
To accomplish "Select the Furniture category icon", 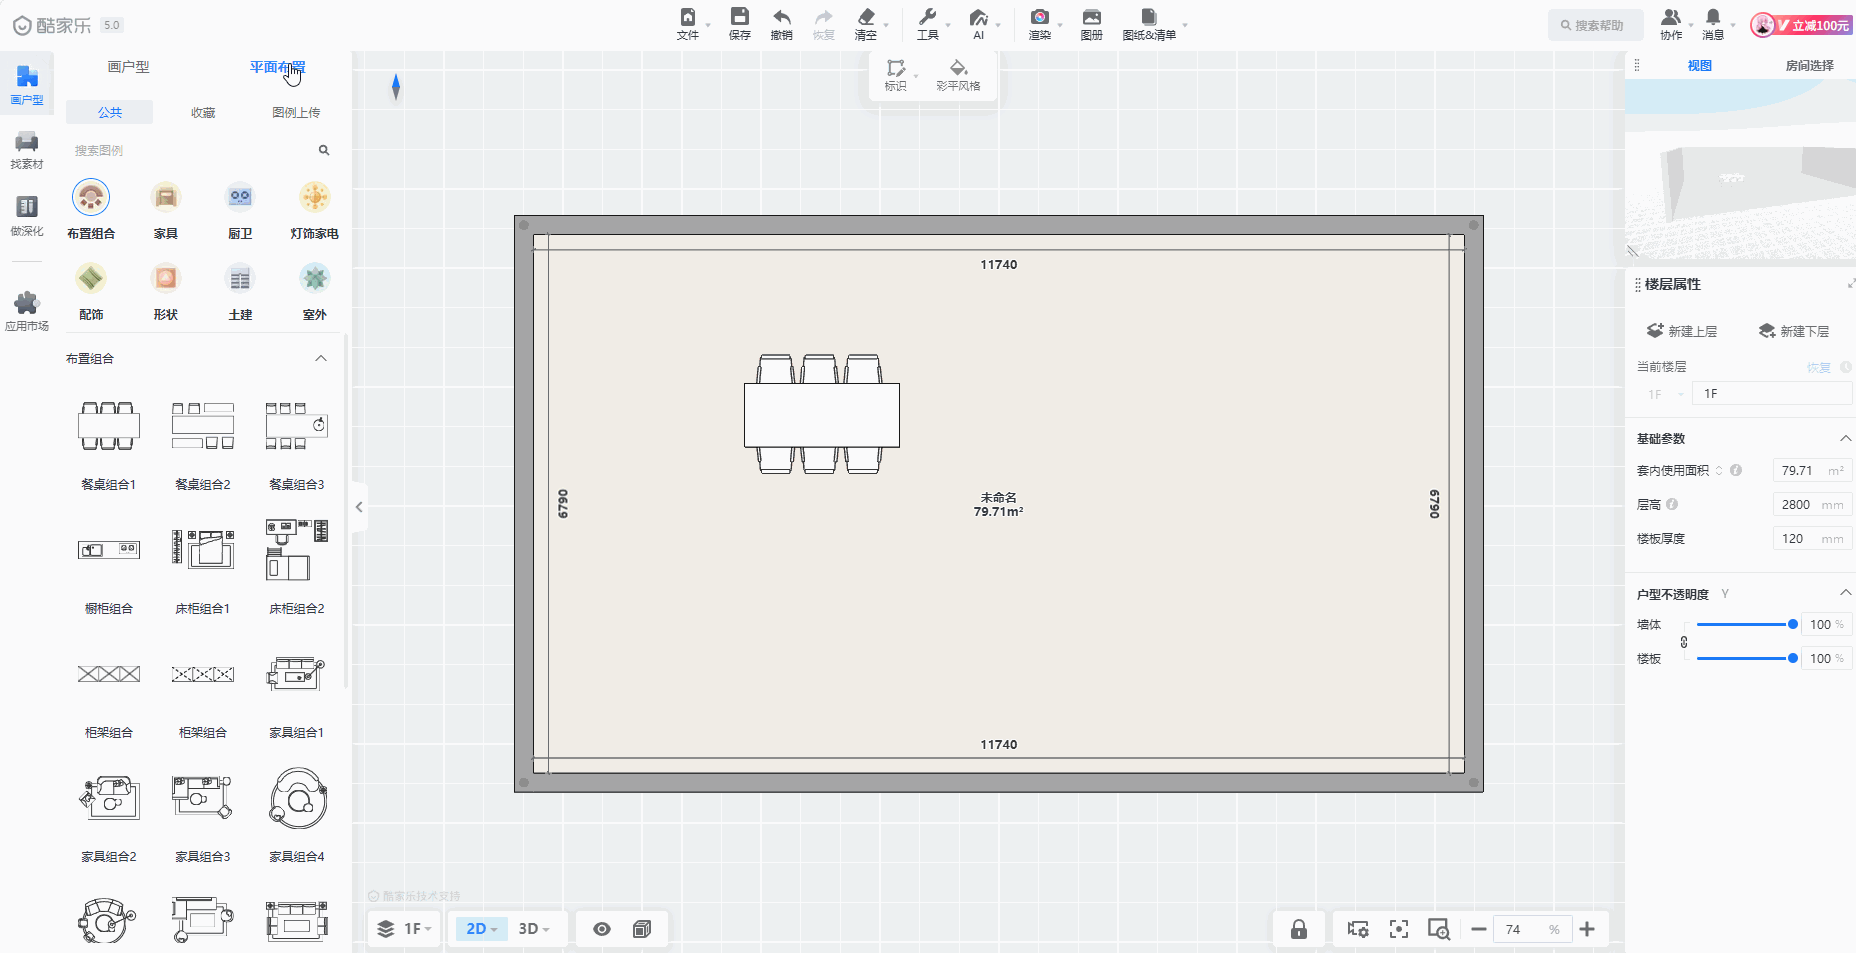I will pyautogui.click(x=166, y=198).
